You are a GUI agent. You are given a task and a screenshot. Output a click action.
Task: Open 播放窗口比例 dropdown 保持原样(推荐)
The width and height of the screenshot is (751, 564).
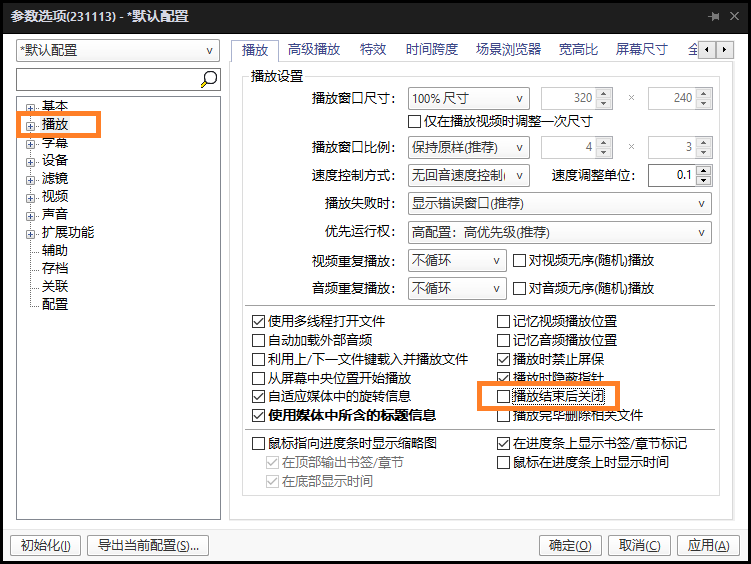click(468, 147)
